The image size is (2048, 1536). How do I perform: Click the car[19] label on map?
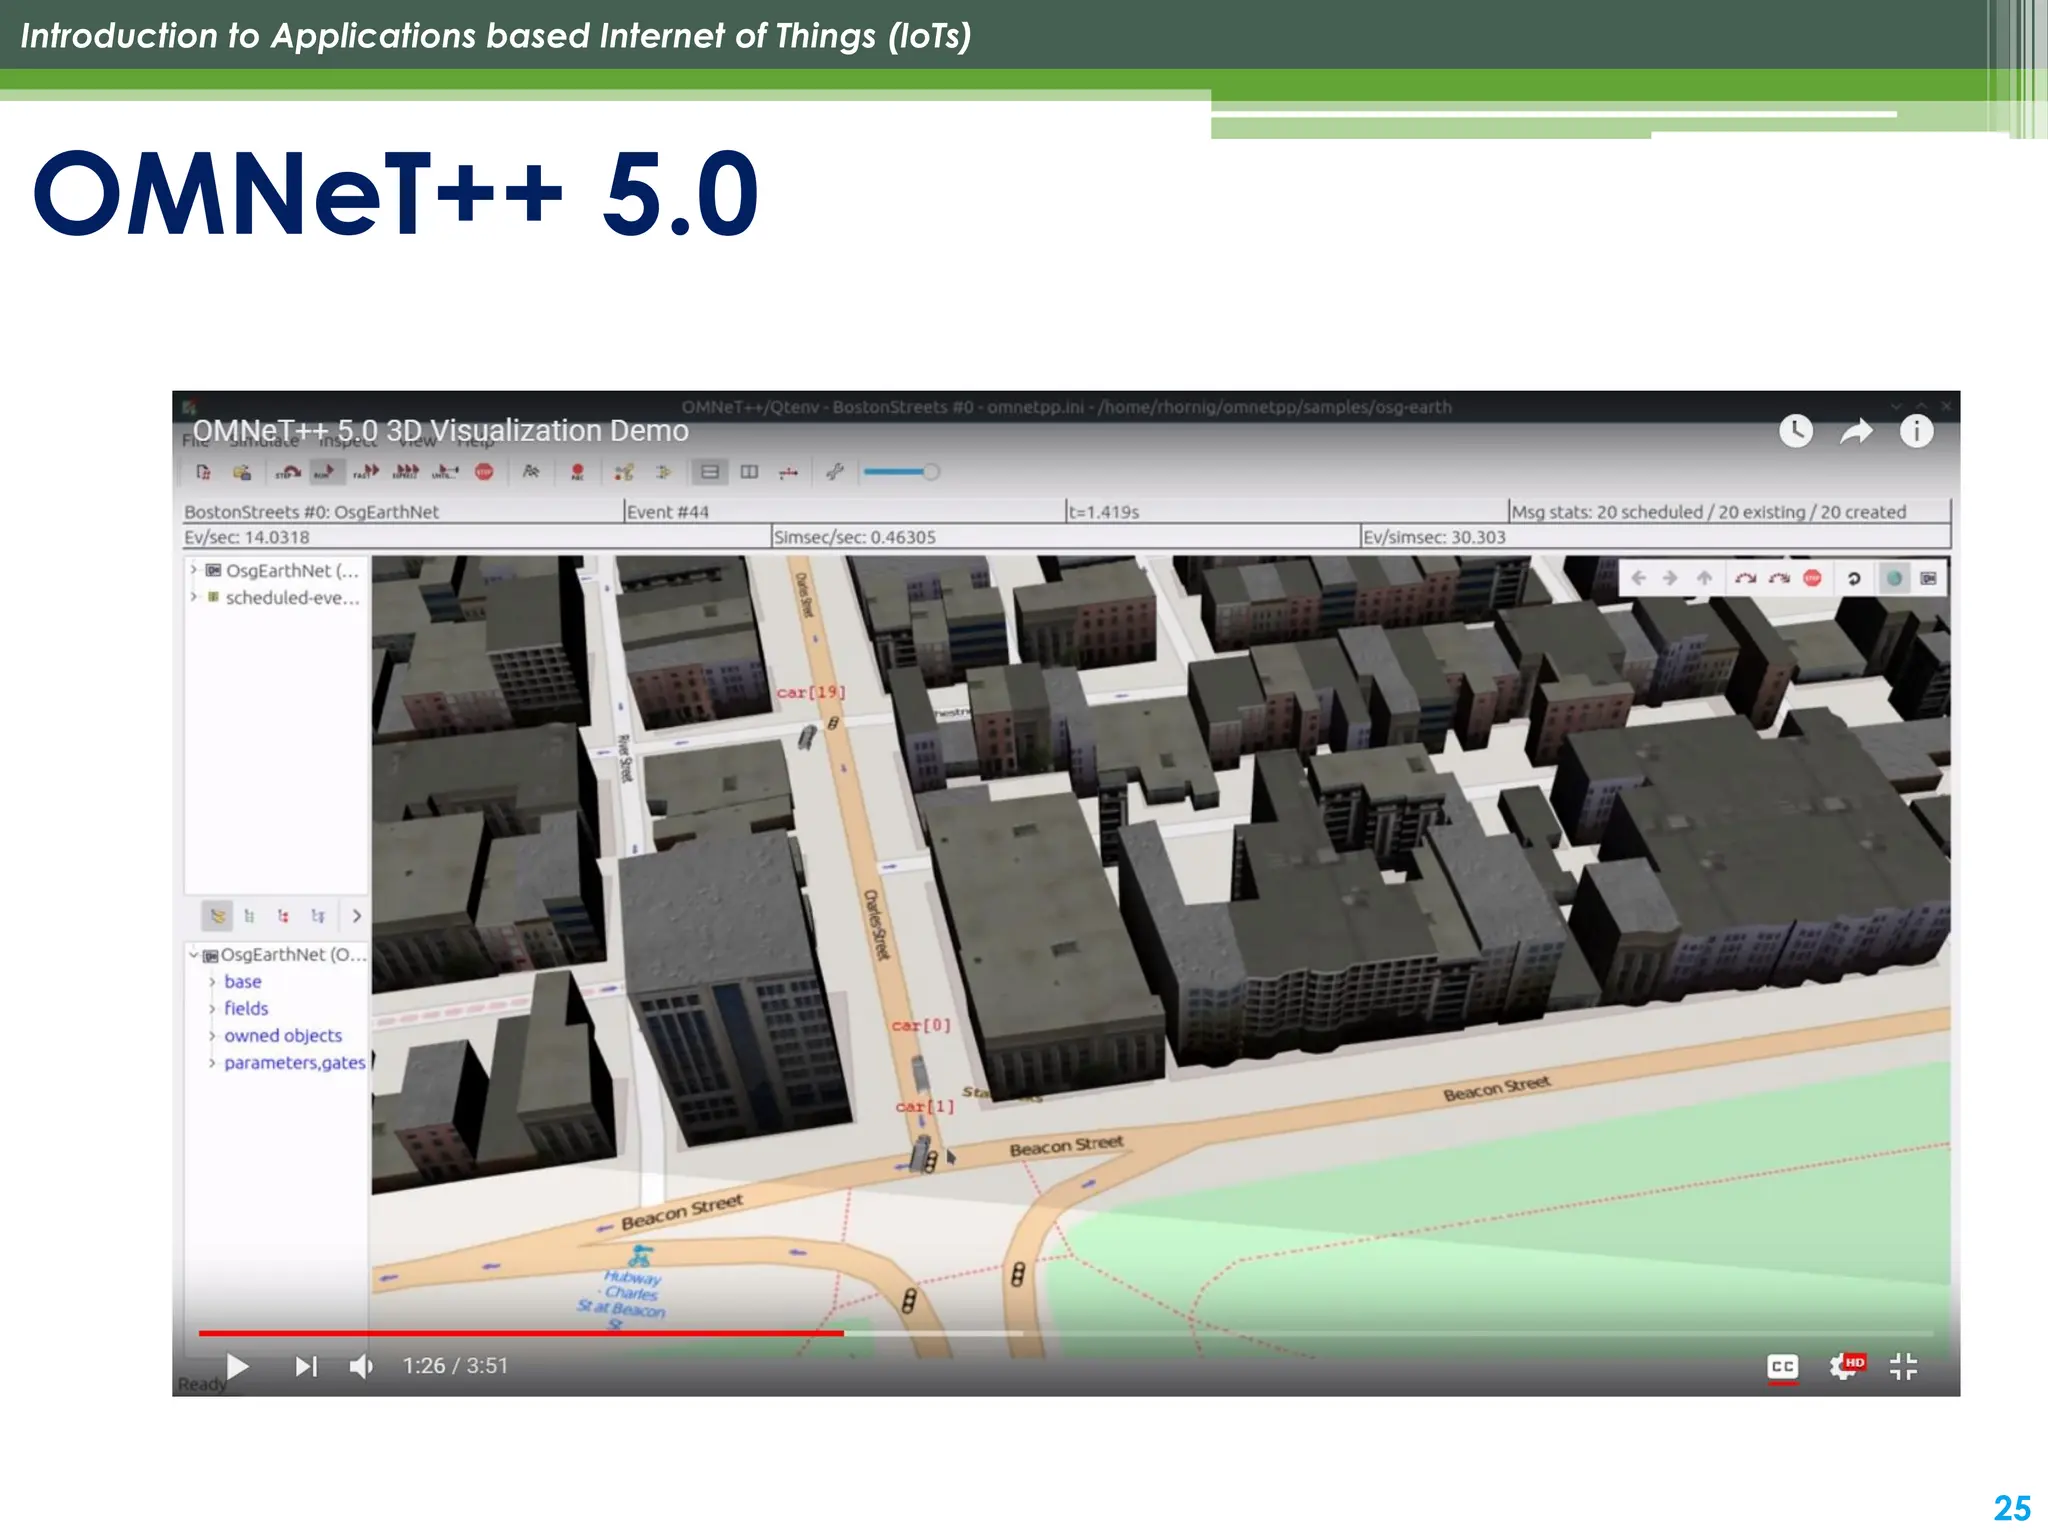[x=811, y=692]
